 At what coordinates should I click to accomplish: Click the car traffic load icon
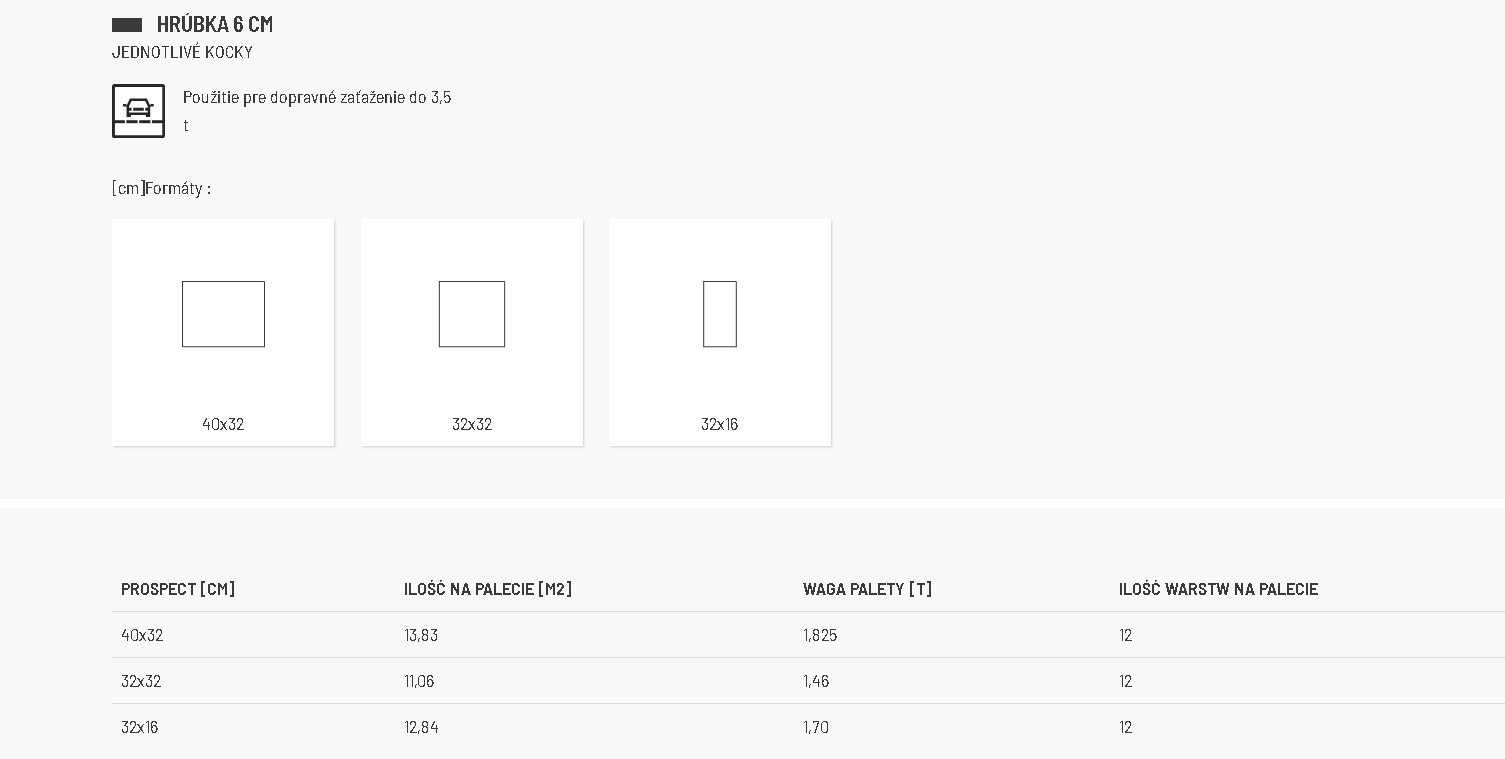(x=138, y=111)
